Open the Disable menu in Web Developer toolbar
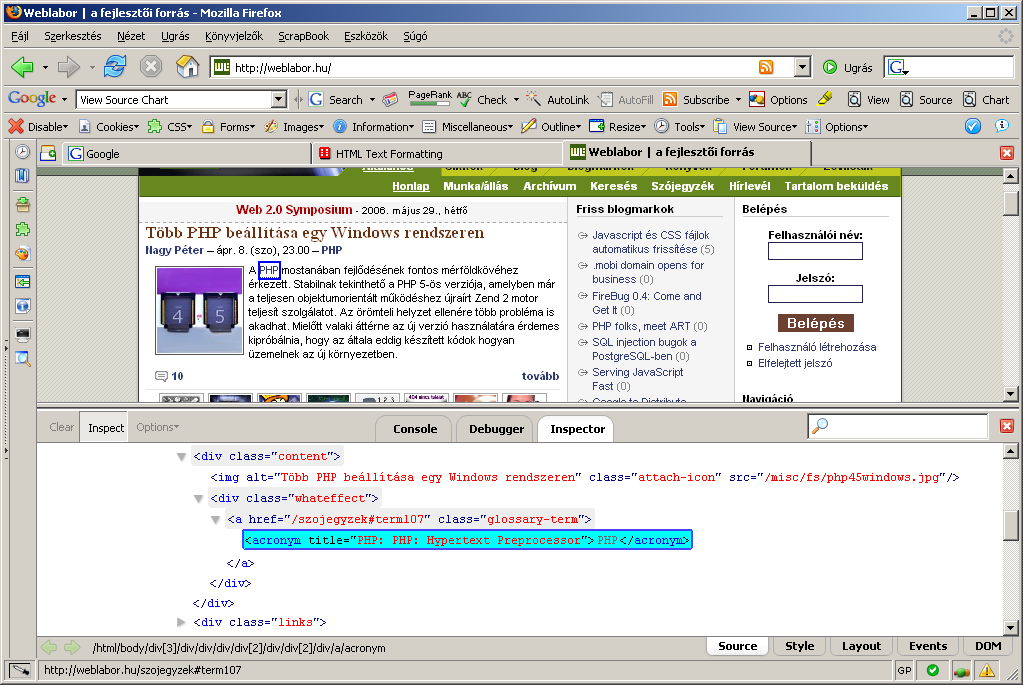Screen dimensions: 1023x685 coord(38,127)
